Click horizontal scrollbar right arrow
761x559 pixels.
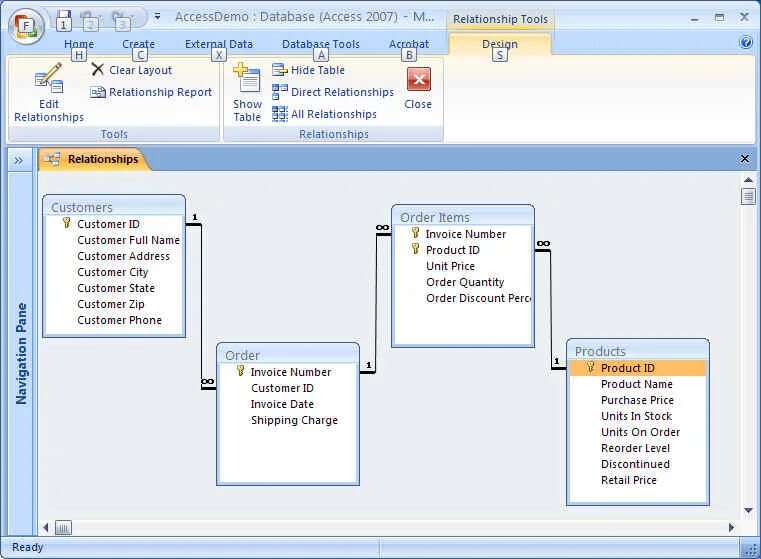tap(731, 527)
